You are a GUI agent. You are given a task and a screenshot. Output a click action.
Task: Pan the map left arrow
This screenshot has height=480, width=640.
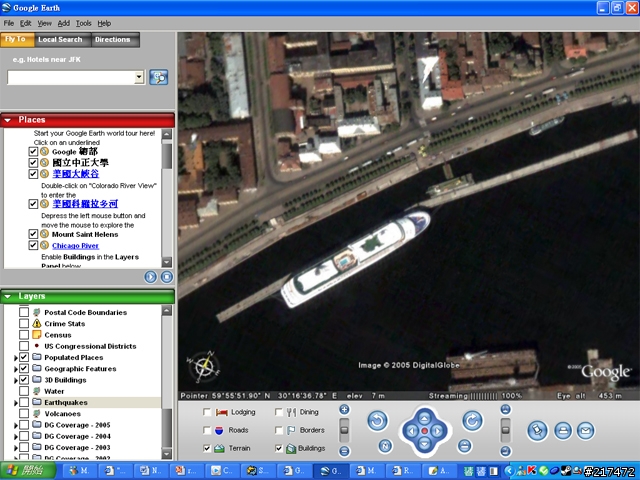[x=411, y=431]
